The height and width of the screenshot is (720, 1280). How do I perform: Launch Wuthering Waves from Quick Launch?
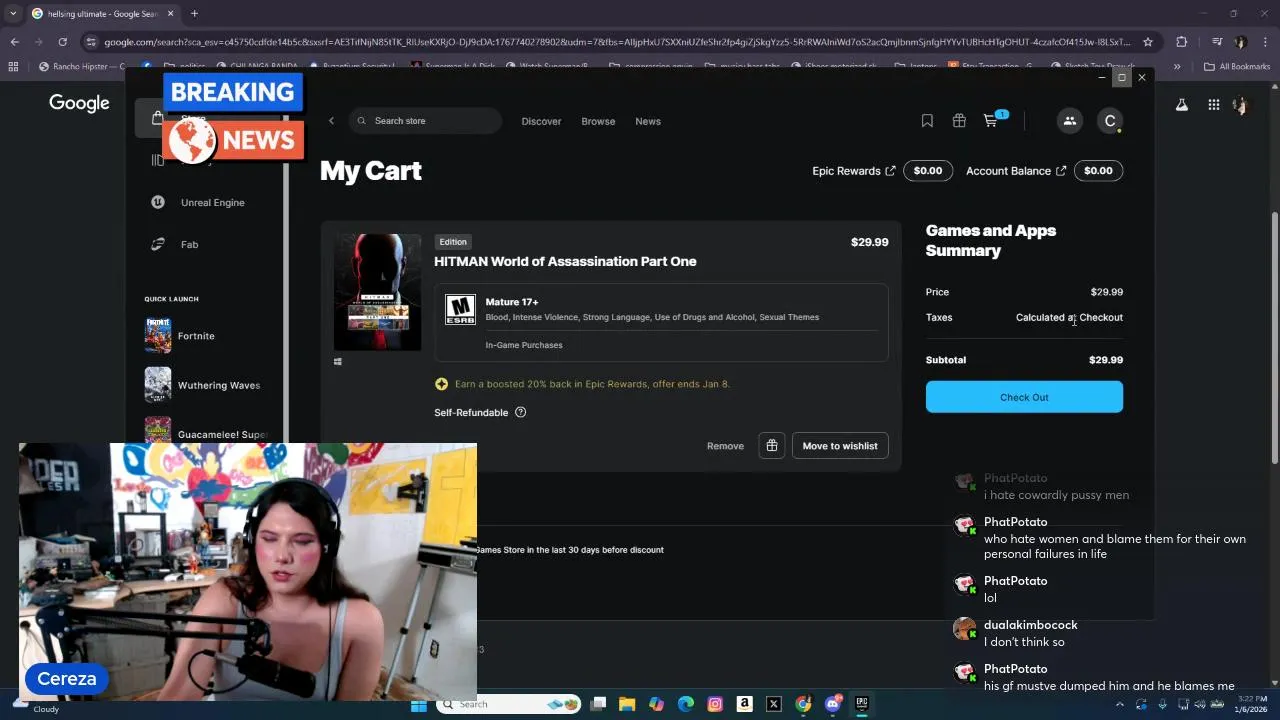click(x=219, y=385)
